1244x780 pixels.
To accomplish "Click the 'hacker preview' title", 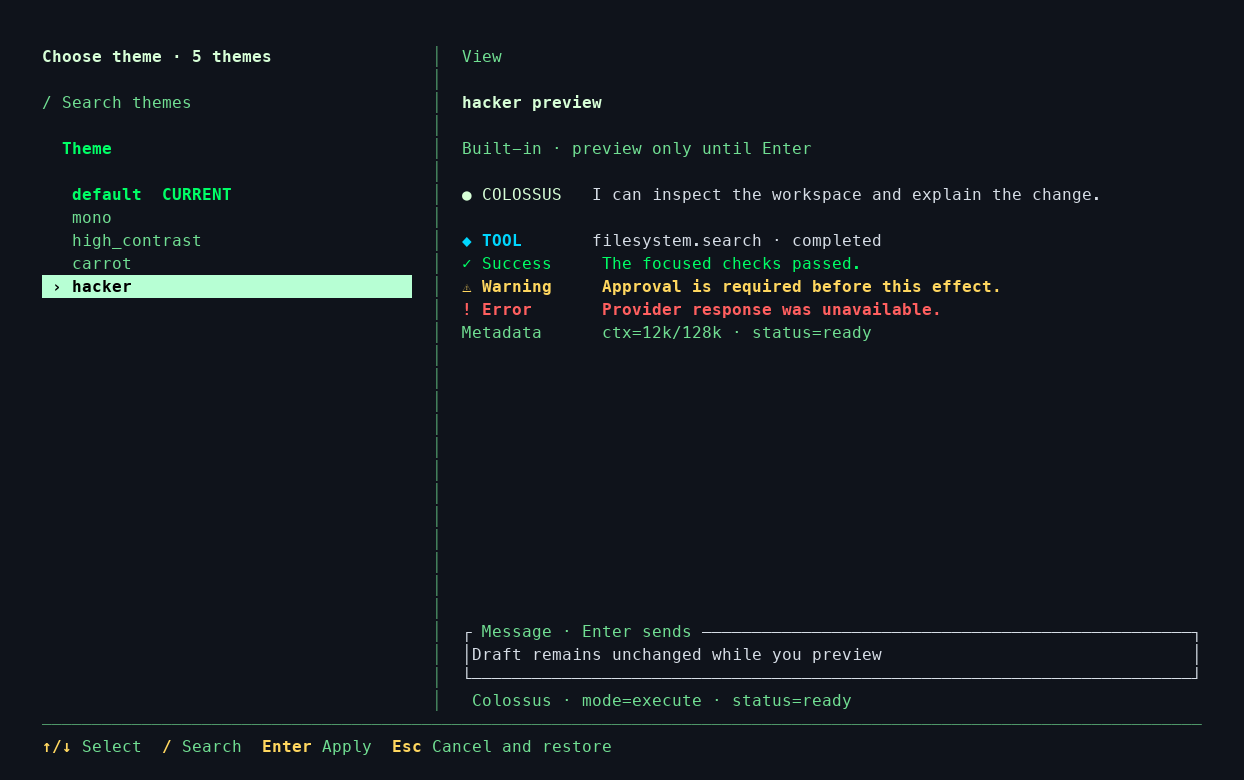I will click(532, 103).
